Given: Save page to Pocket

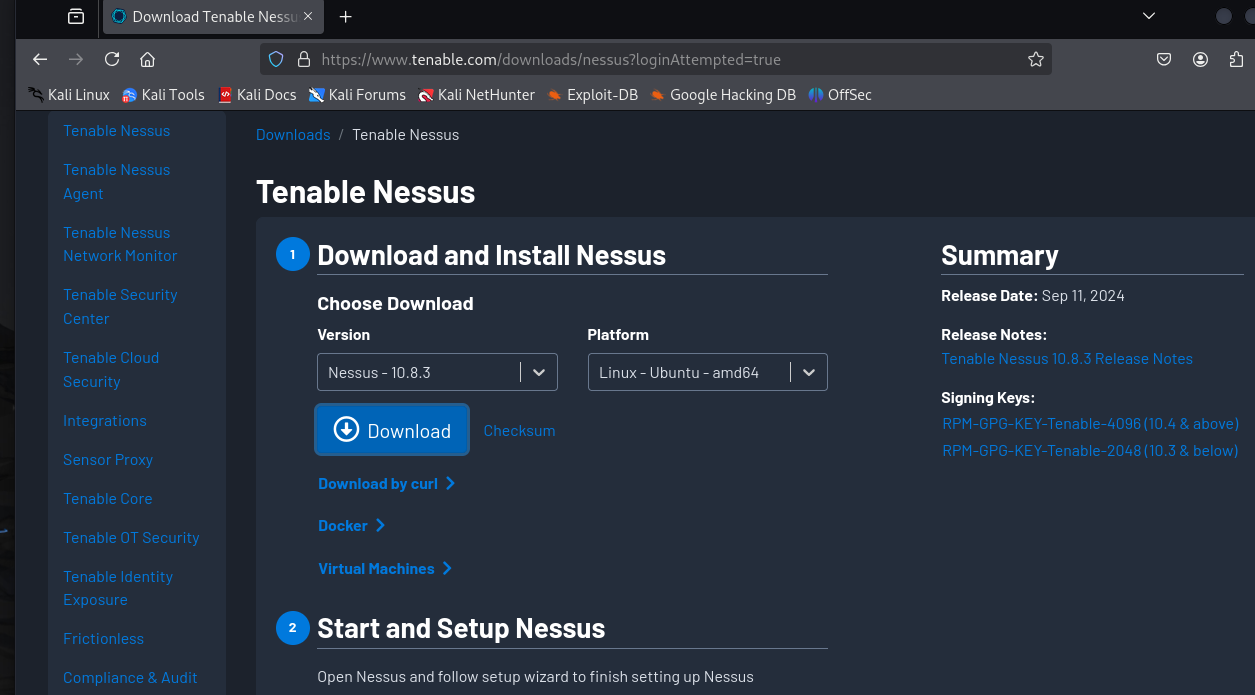Looking at the screenshot, I should [1164, 59].
